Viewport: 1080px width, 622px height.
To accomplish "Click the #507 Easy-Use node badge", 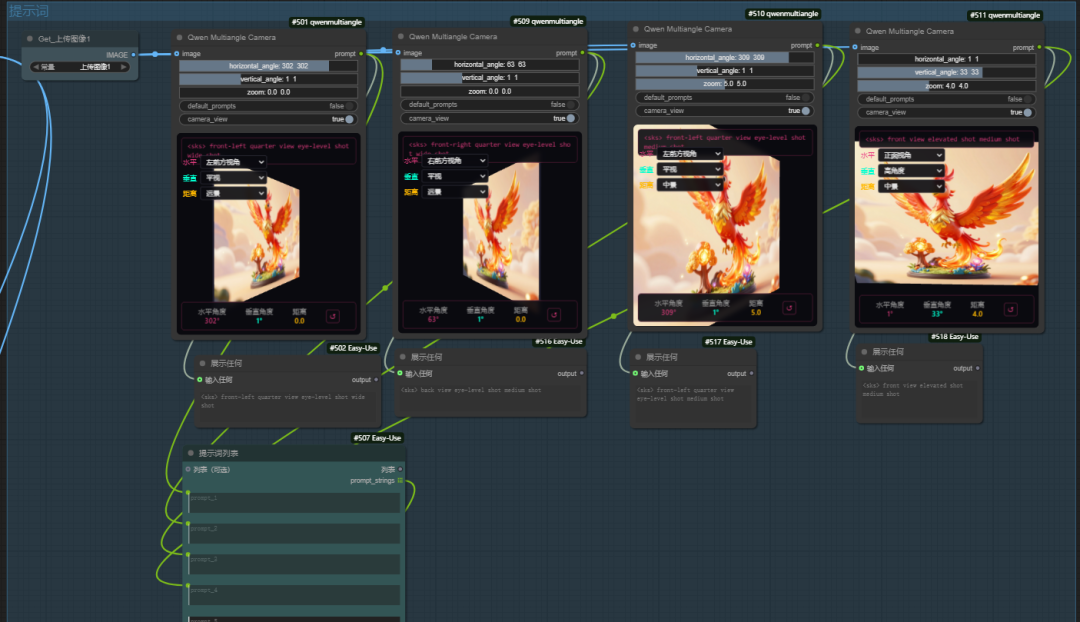I will [x=377, y=438].
